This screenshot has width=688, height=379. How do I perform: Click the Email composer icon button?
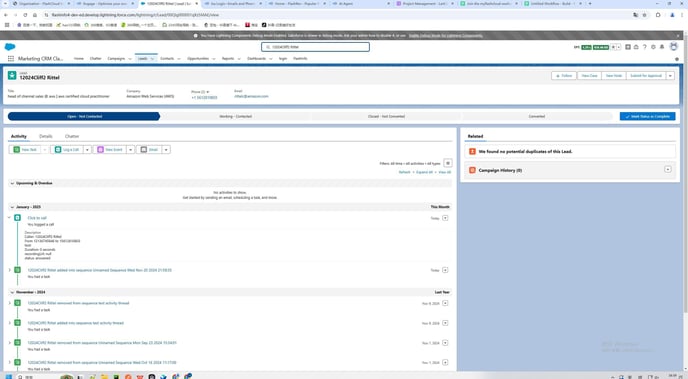click(x=143, y=150)
